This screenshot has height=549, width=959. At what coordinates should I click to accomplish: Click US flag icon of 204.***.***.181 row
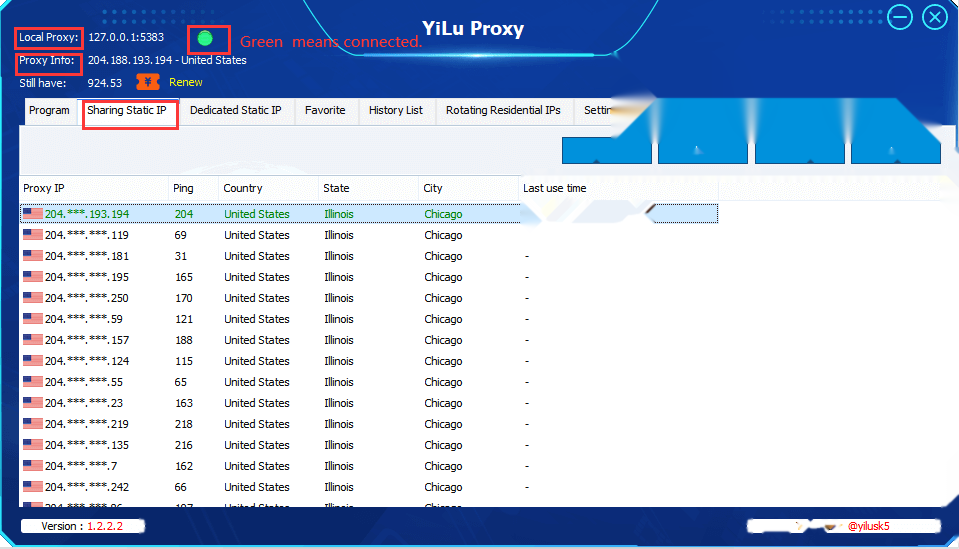click(33, 256)
